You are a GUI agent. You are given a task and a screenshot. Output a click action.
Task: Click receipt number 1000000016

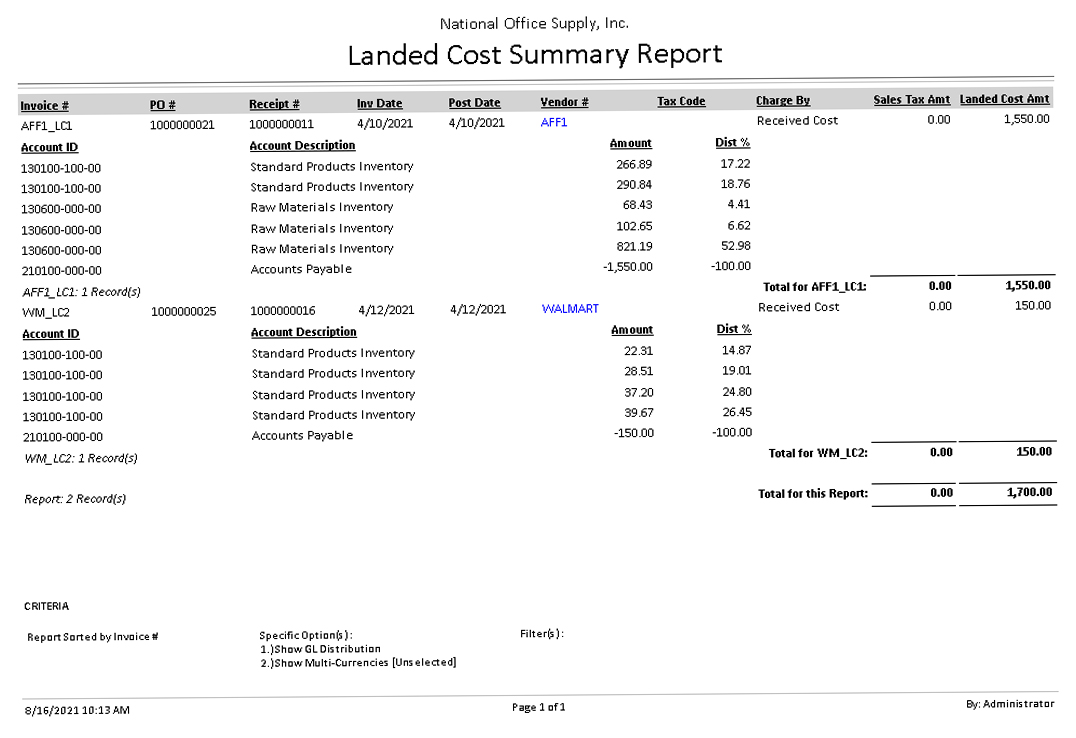pyautogui.click(x=283, y=311)
